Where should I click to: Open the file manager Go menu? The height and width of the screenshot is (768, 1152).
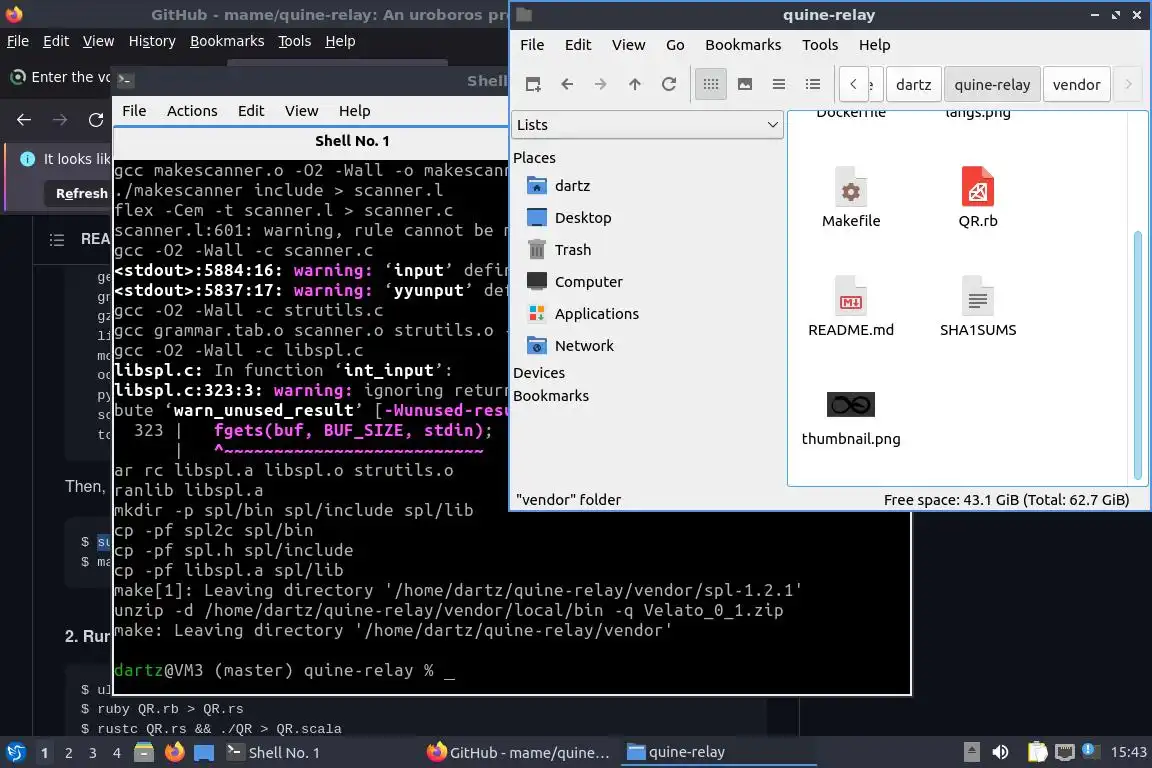(675, 45)
